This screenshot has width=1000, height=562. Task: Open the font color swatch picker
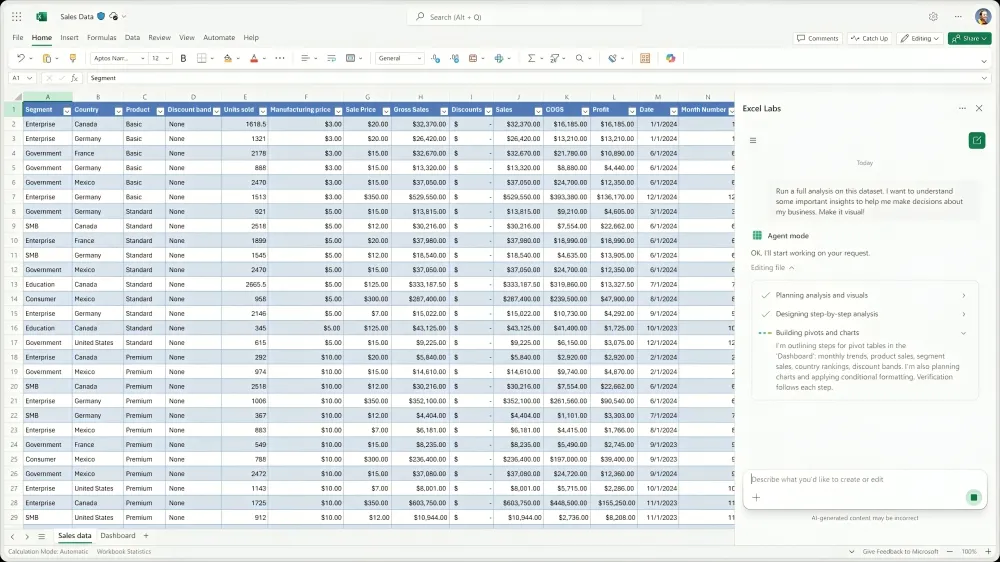265,59
